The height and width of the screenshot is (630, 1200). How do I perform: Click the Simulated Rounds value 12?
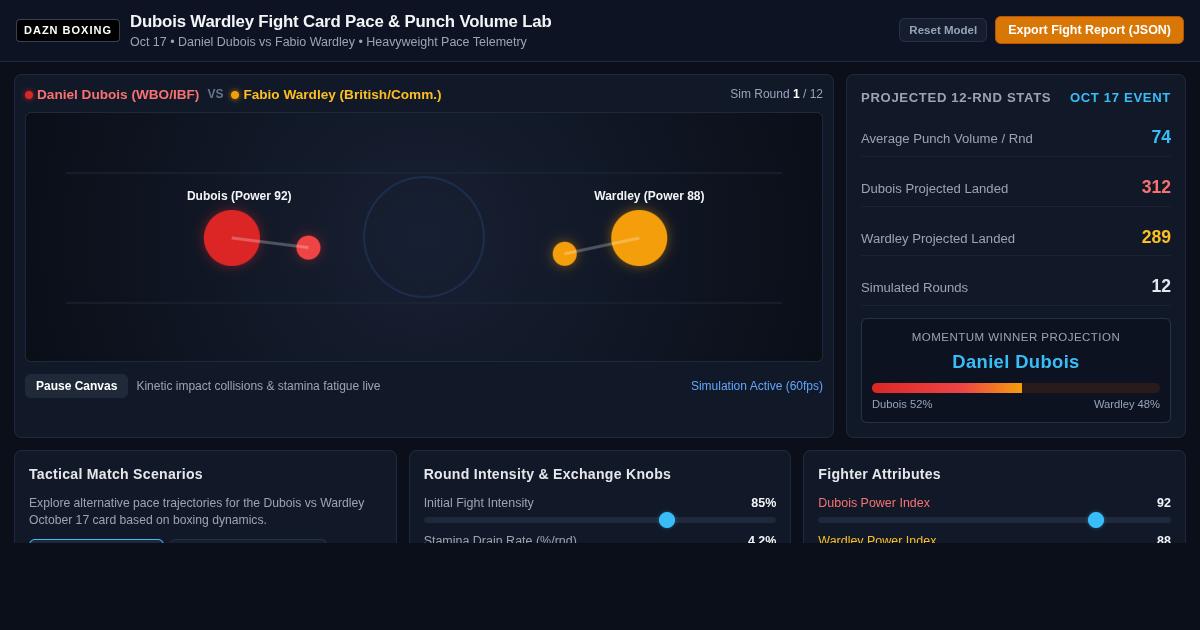point(1161,287)
